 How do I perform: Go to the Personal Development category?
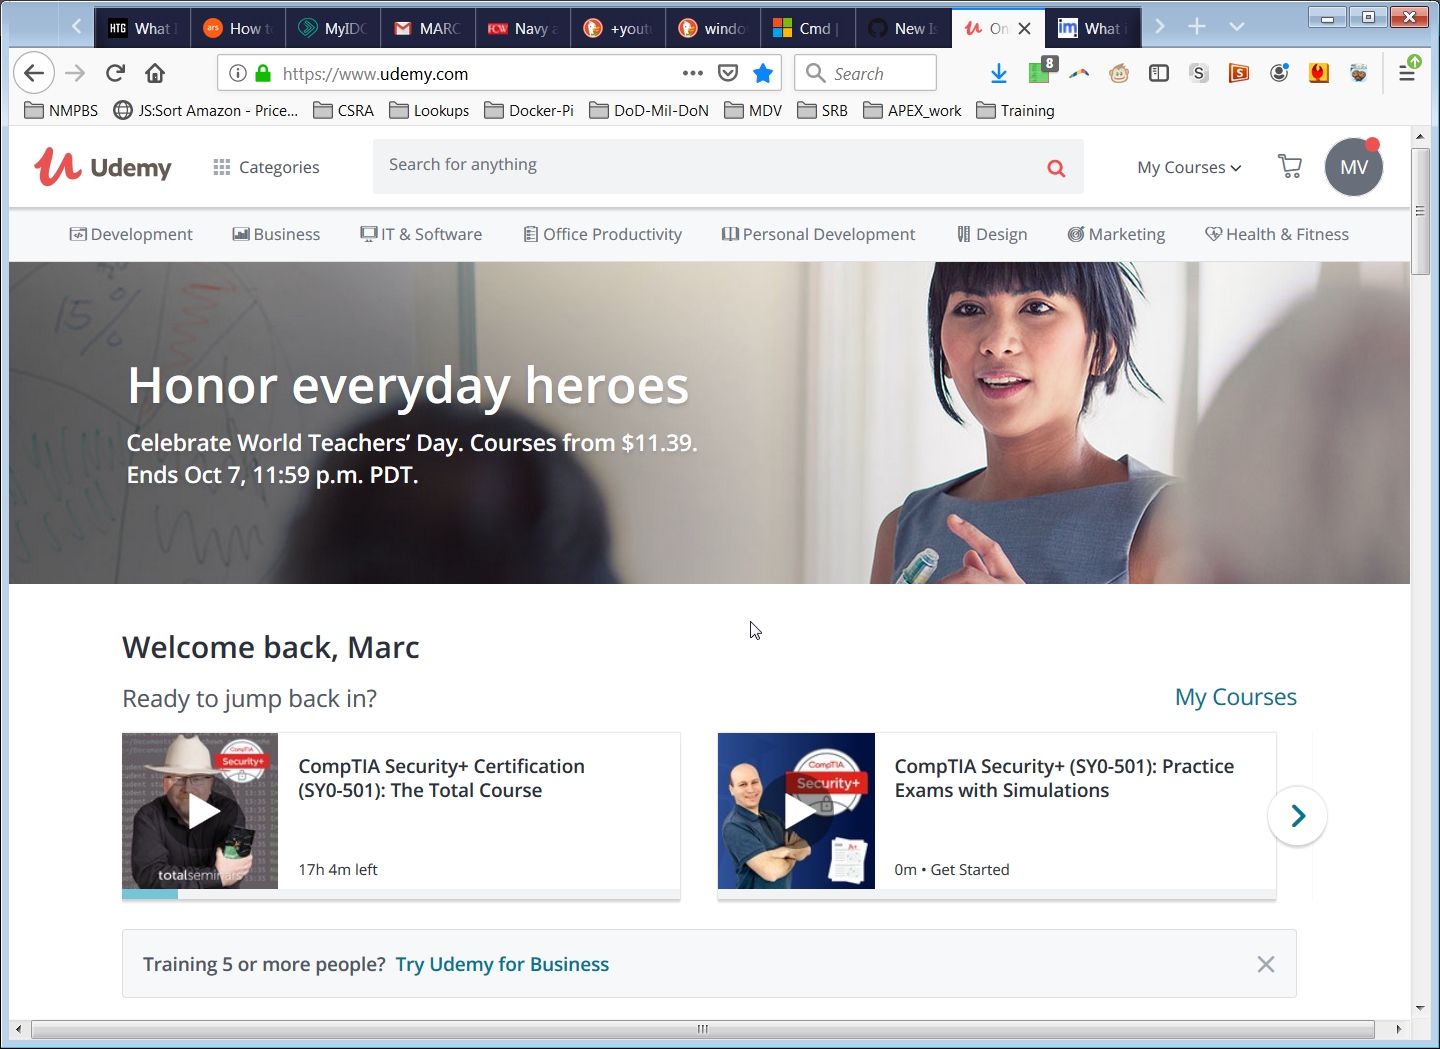point(818,234)
